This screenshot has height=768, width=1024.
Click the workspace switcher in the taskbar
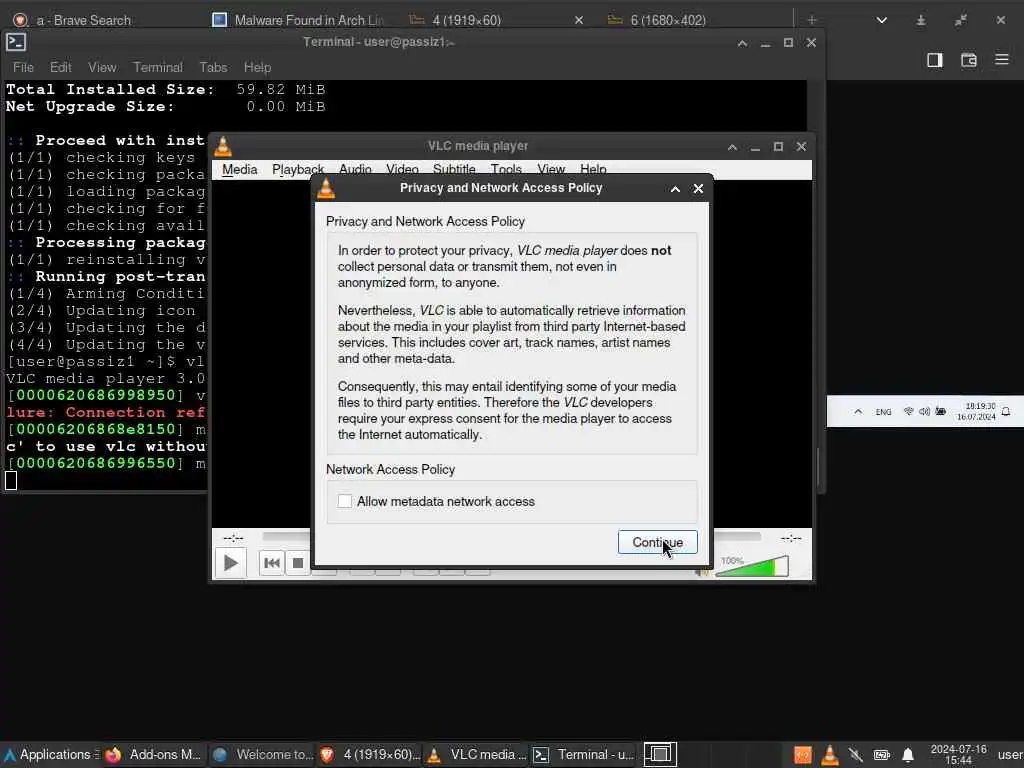(x=660, y=754)
